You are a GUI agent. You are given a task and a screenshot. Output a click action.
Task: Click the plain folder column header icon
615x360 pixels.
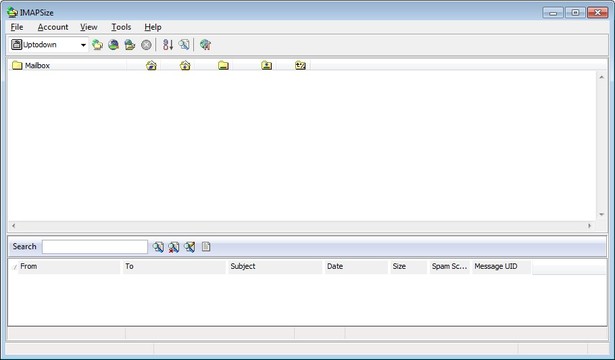pos(224,65)
